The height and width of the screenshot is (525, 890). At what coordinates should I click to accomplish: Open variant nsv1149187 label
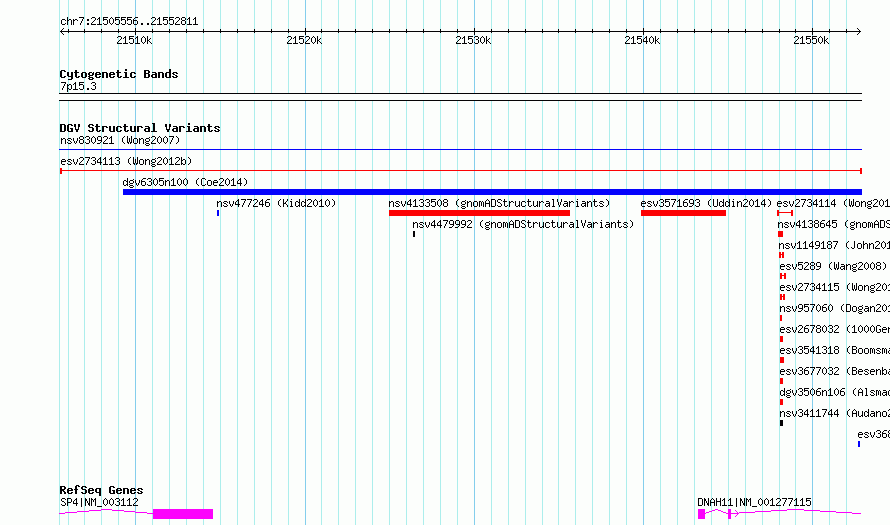click(x=834, y=245)
